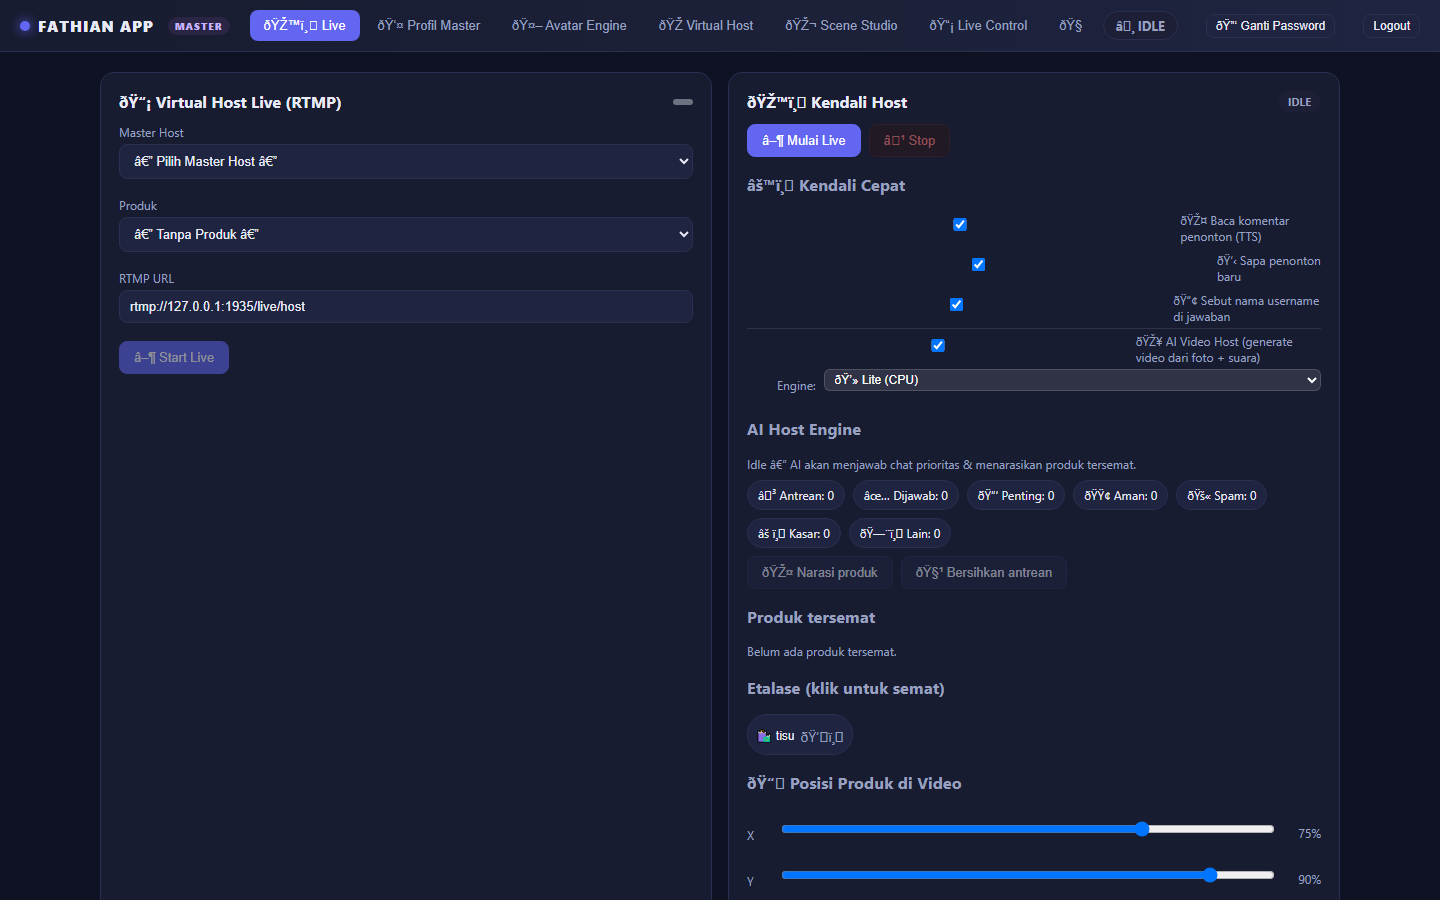Click the Y position slider
The height and width of the screenshot is (900, 1440).
(x=1027, y=875)
